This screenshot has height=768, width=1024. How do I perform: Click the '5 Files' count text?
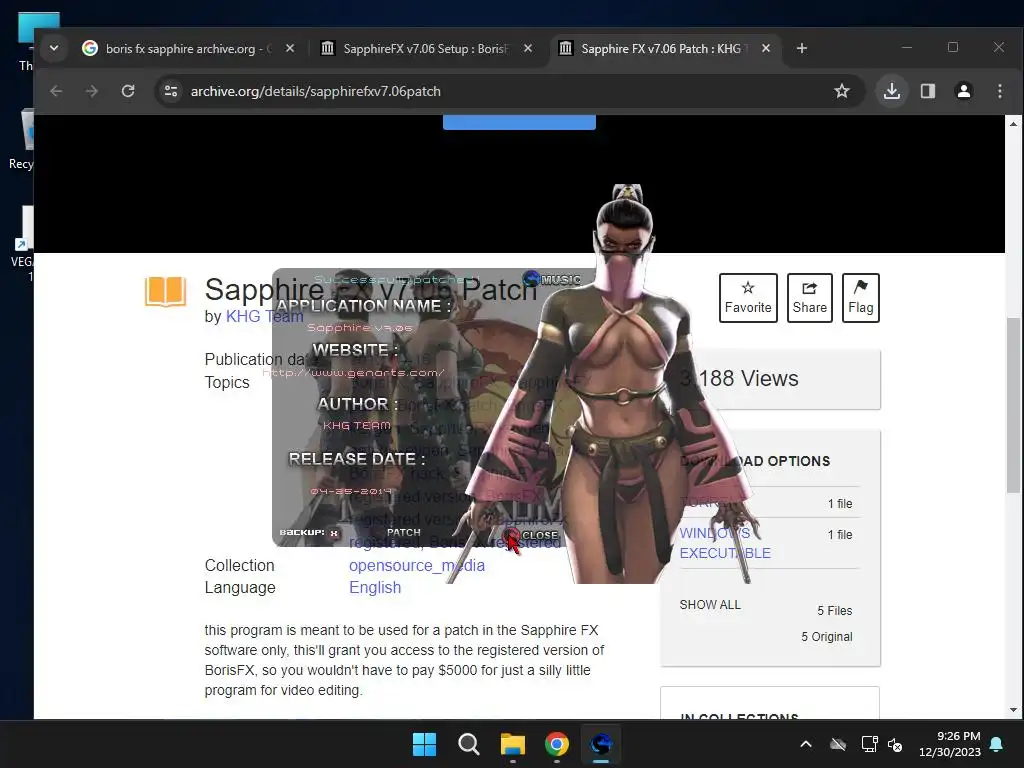pos(835,611)
